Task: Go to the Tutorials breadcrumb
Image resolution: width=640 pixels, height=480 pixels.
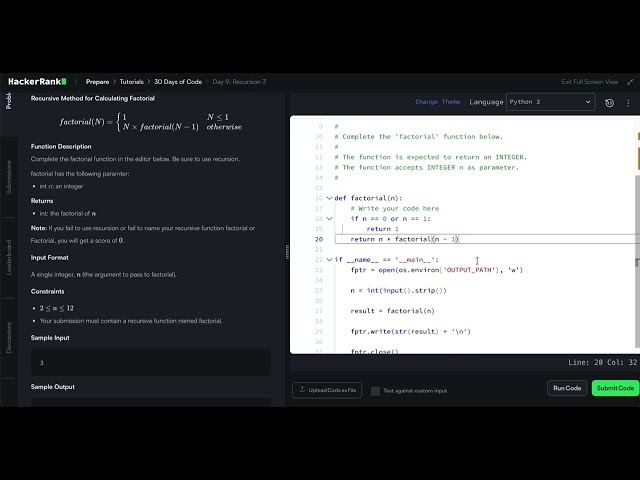Action: pyautogui.click(x=131, y=82)
